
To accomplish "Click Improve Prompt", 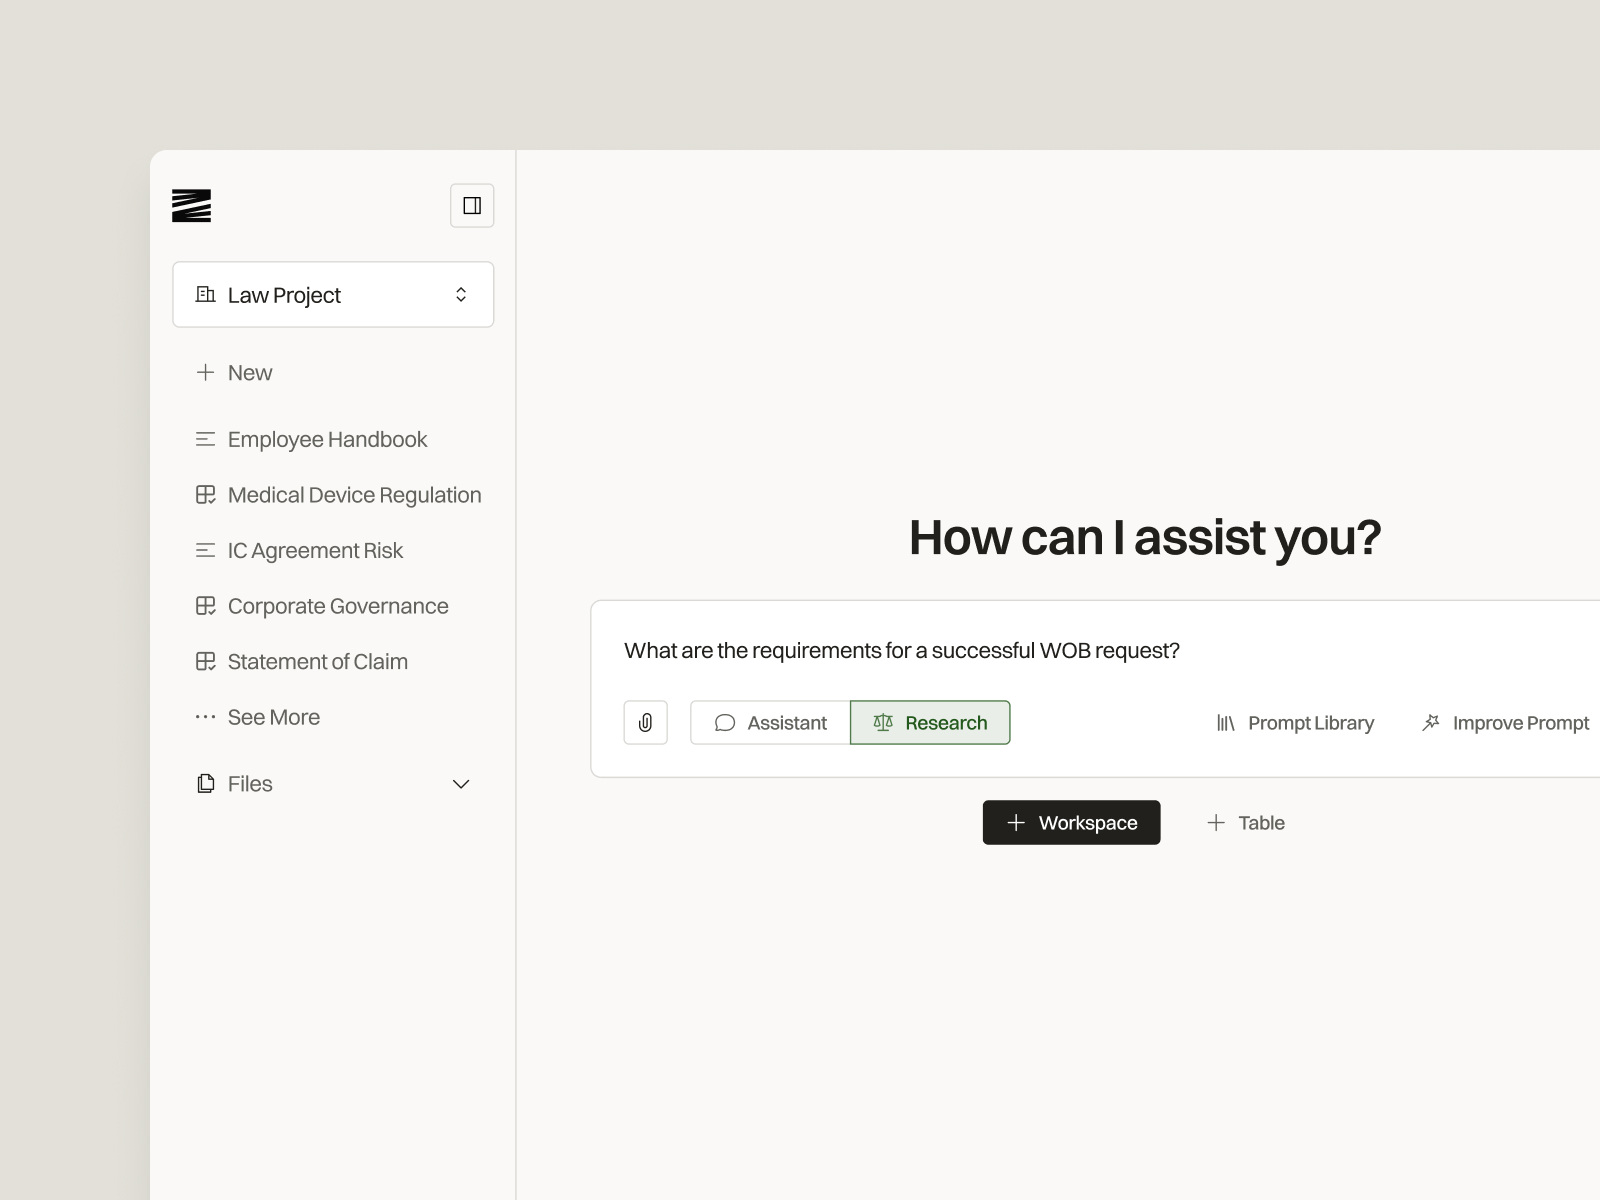I will (x=1505, y=723).
